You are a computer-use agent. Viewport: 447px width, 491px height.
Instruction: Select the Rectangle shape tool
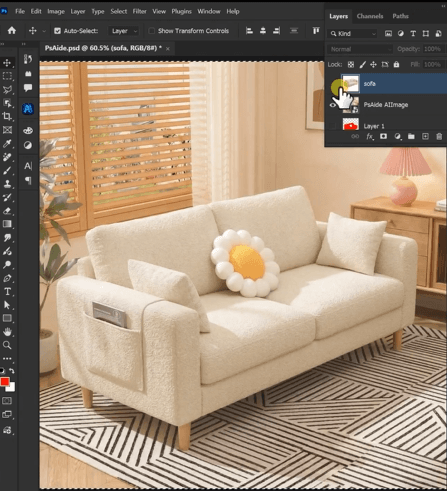point(7,318)
